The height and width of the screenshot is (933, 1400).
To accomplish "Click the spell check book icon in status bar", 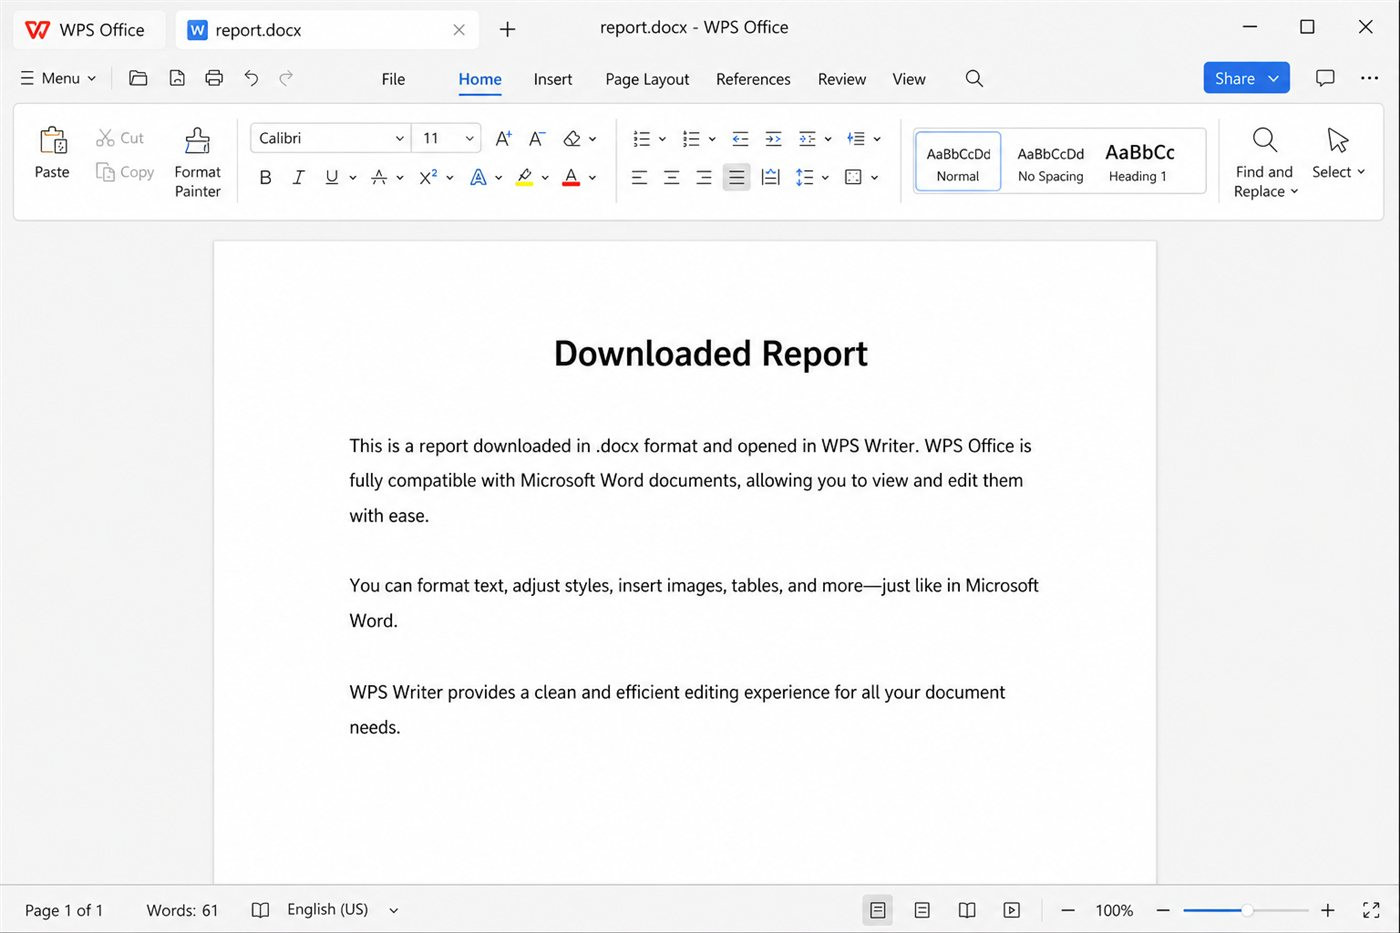I will (x=260, y=910).
